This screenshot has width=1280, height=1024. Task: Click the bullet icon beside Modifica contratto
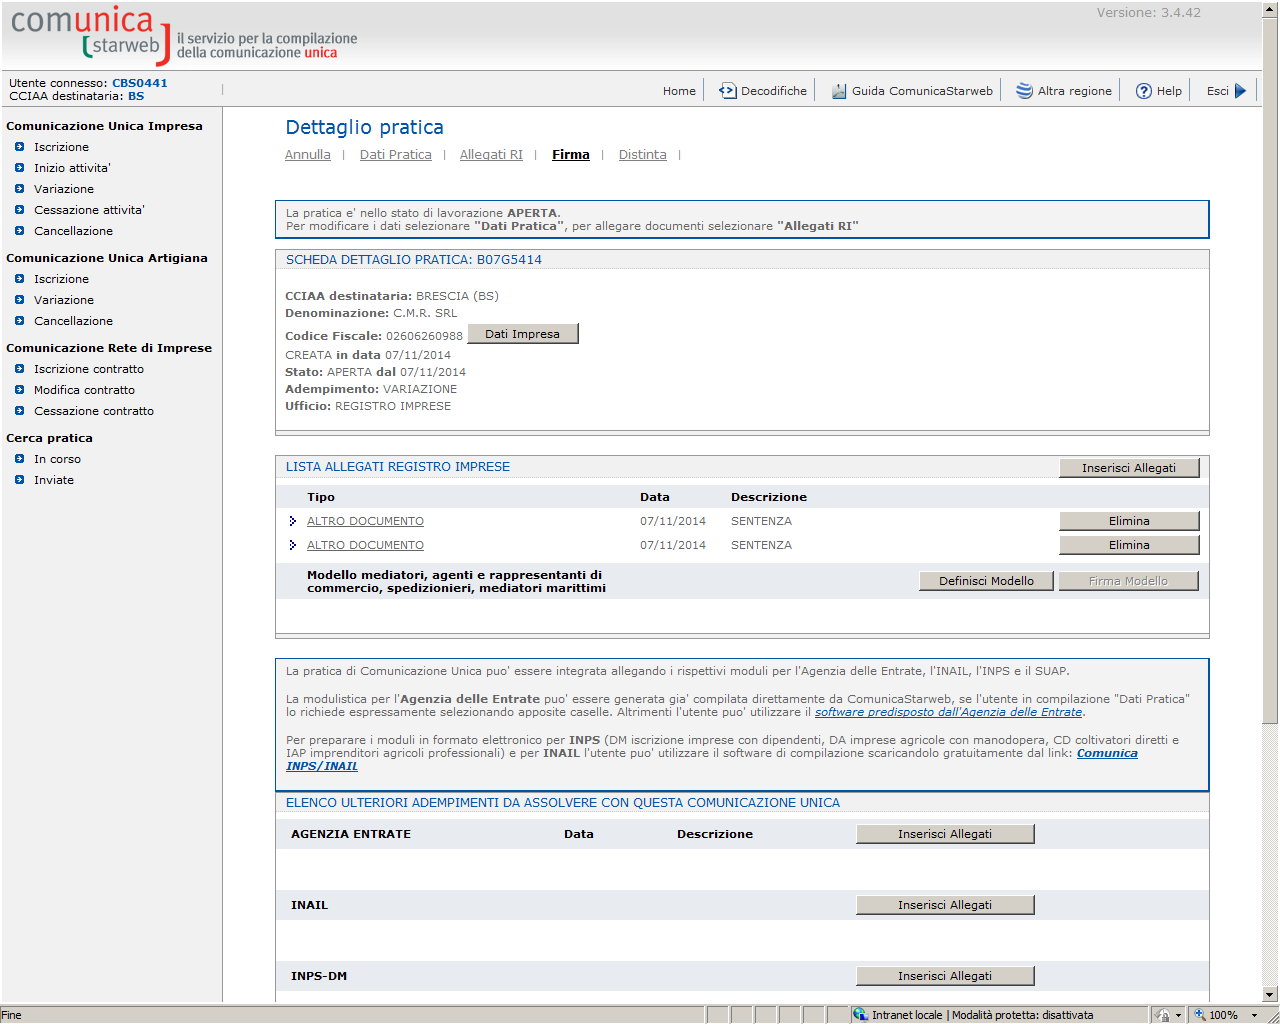point(19,390)
